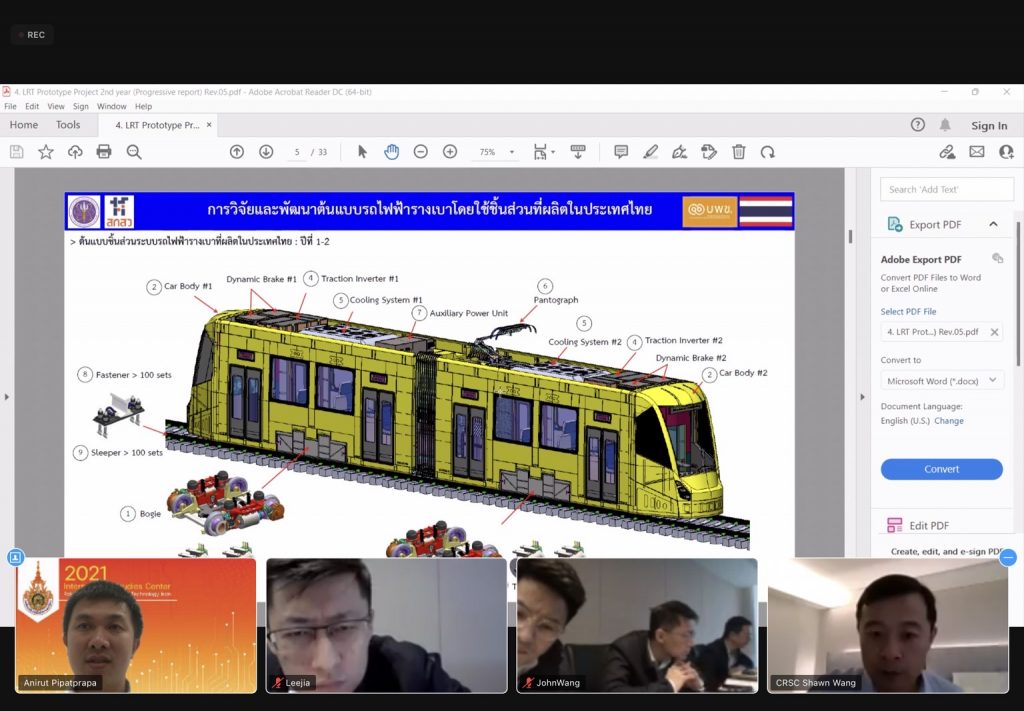
Task: Click the delete trash icon
Action: click(x=739, y=152)
